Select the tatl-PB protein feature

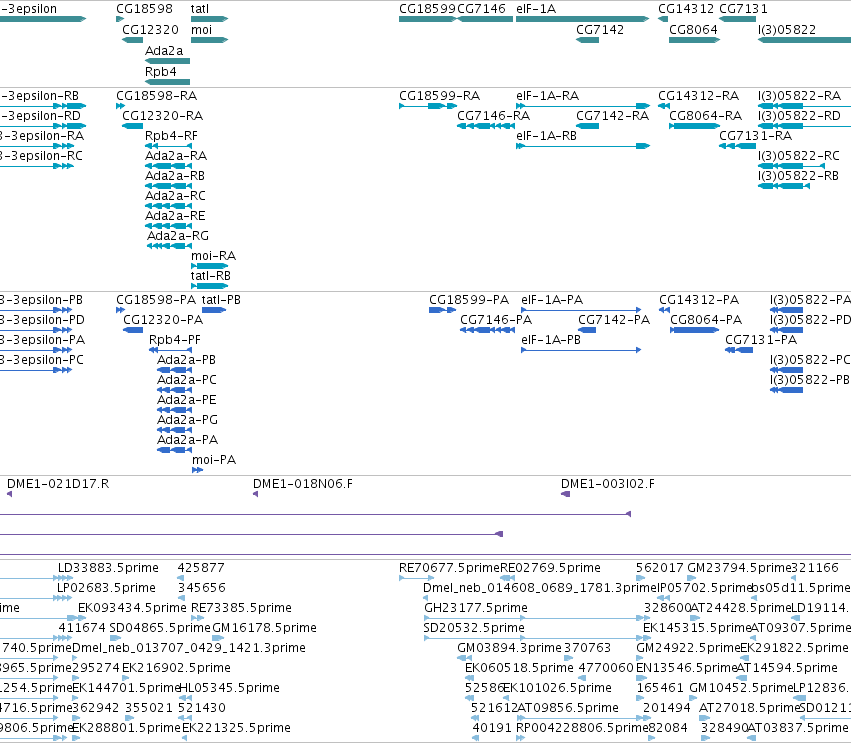click(x=214, y=310)
